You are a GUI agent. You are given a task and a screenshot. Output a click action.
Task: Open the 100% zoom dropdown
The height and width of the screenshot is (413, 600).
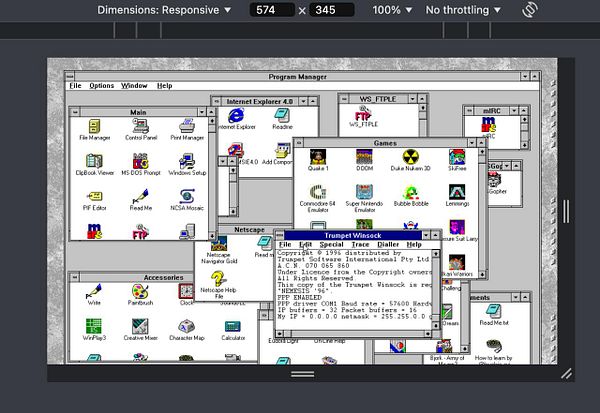pos(392,10)
